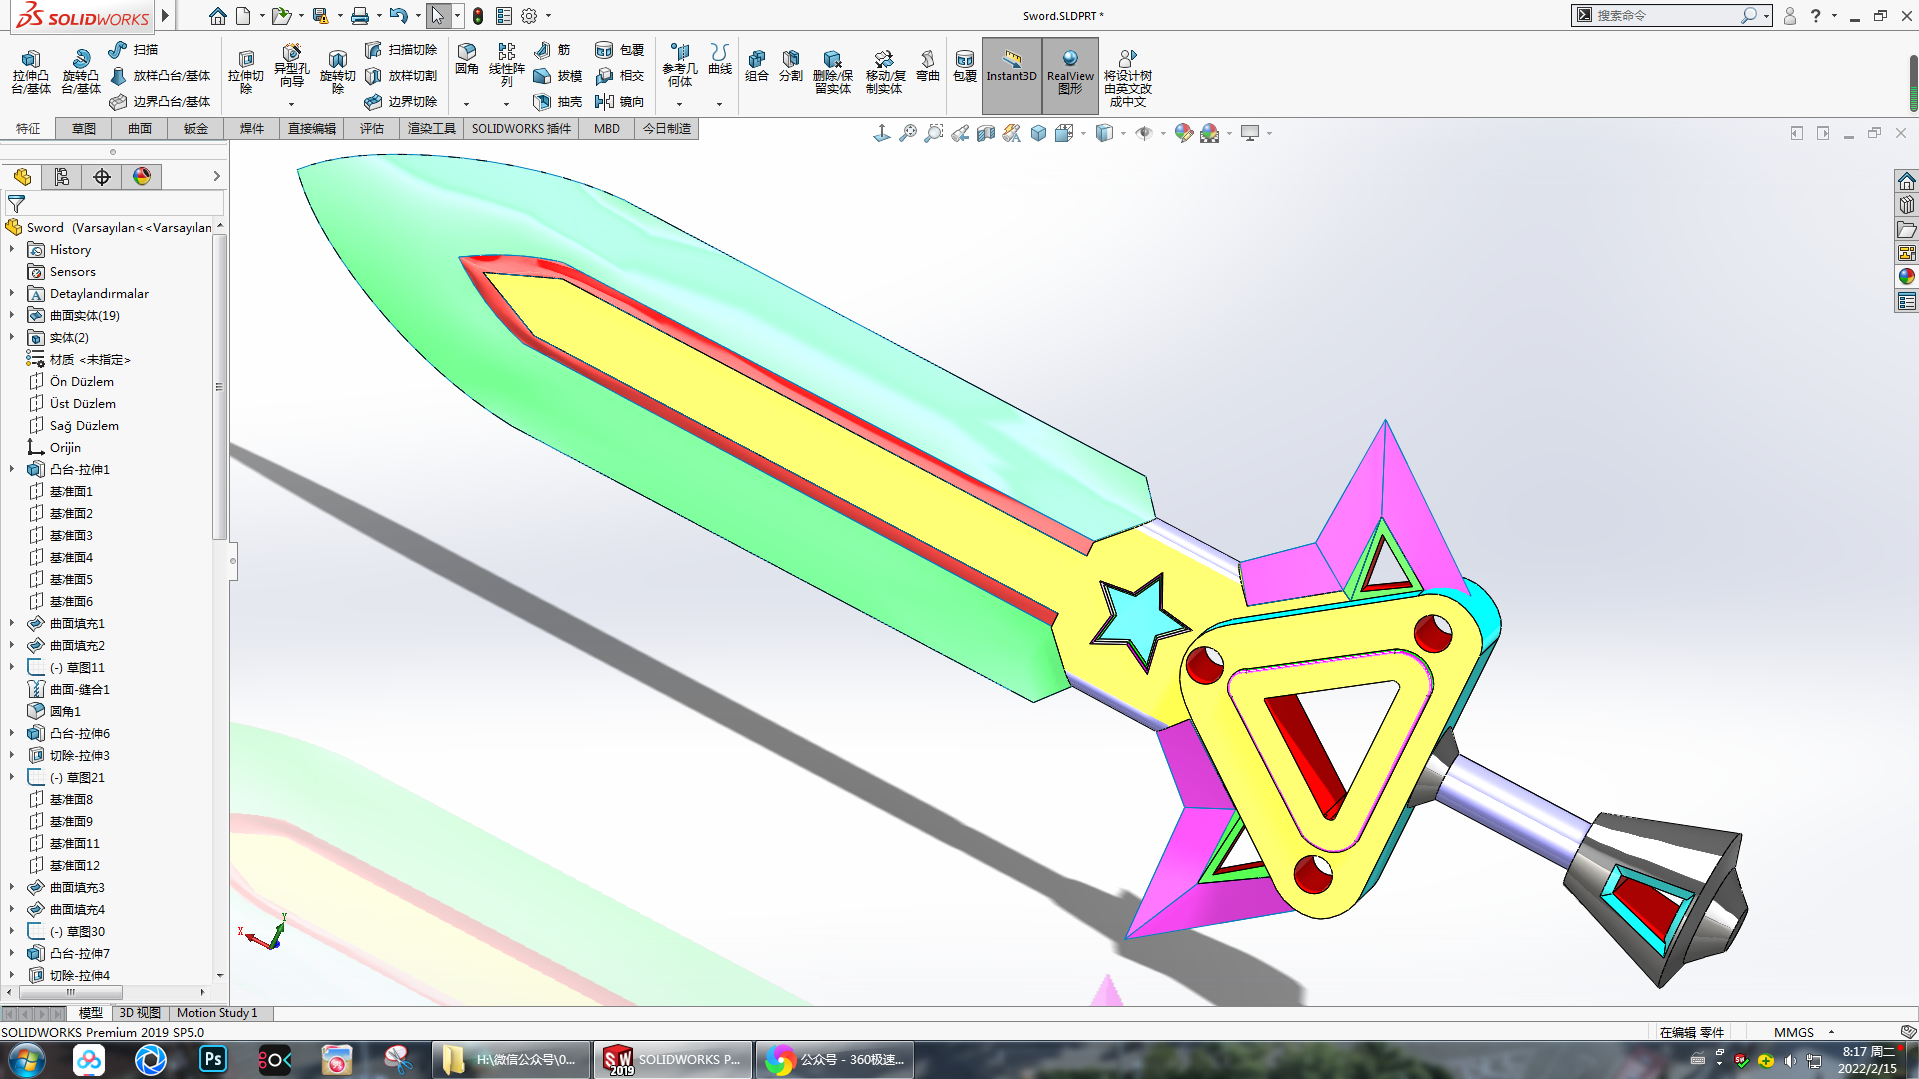Select the Split (分割) tool
1919x1079 pixels.
(791, 66)
